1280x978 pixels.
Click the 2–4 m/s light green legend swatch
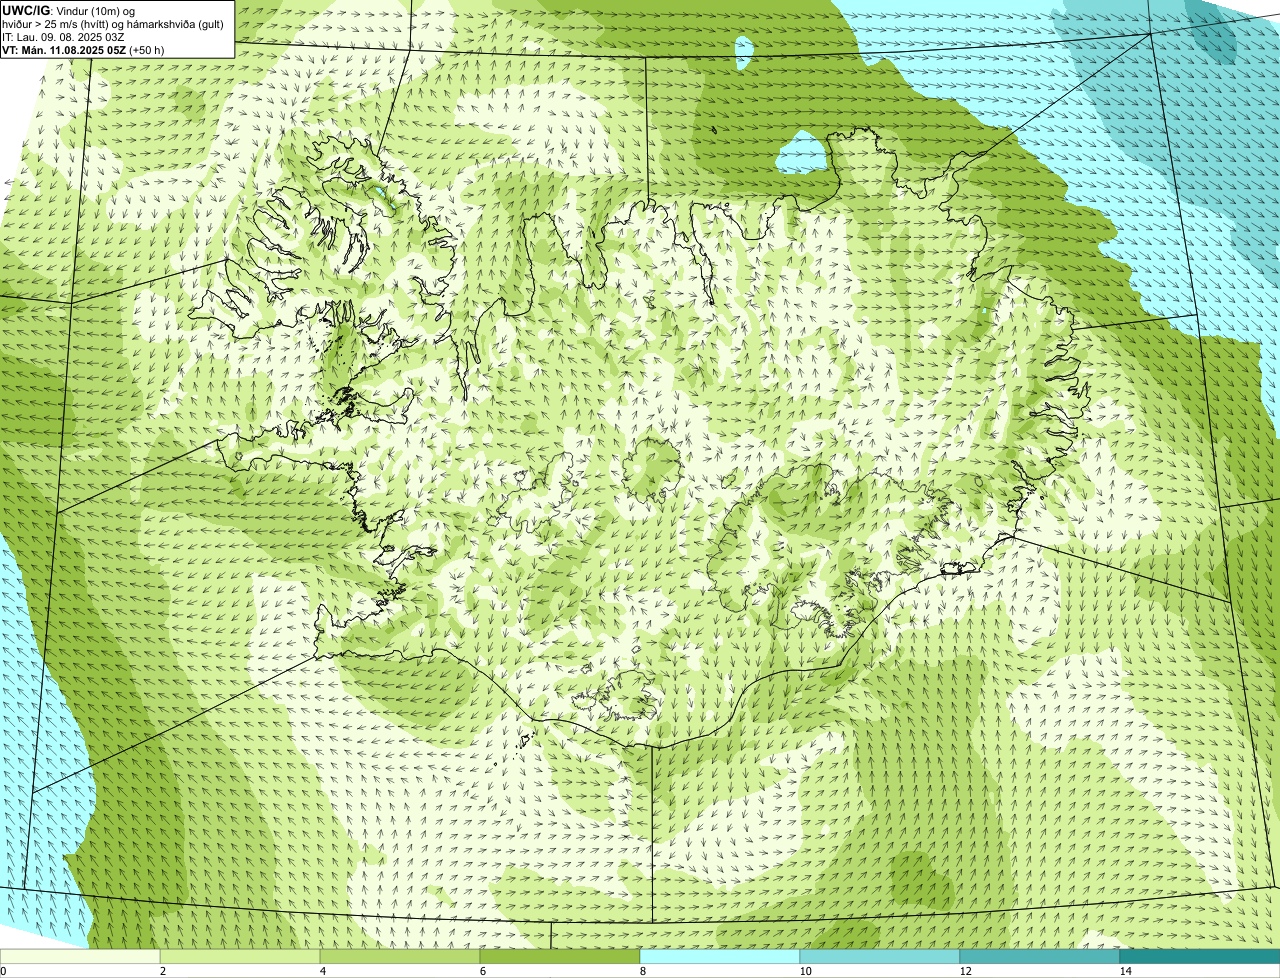[240, 956]
